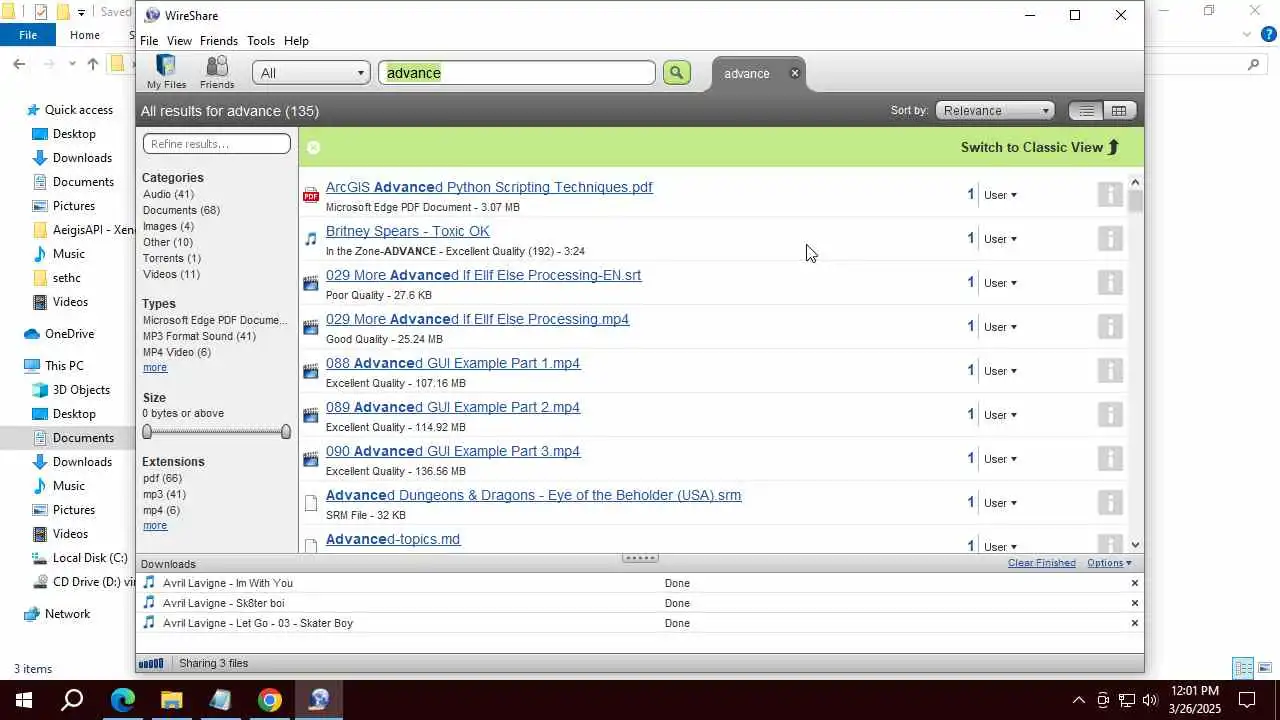
Task: Filter by Audio (41) category
Action: click(x=168, y=194)
